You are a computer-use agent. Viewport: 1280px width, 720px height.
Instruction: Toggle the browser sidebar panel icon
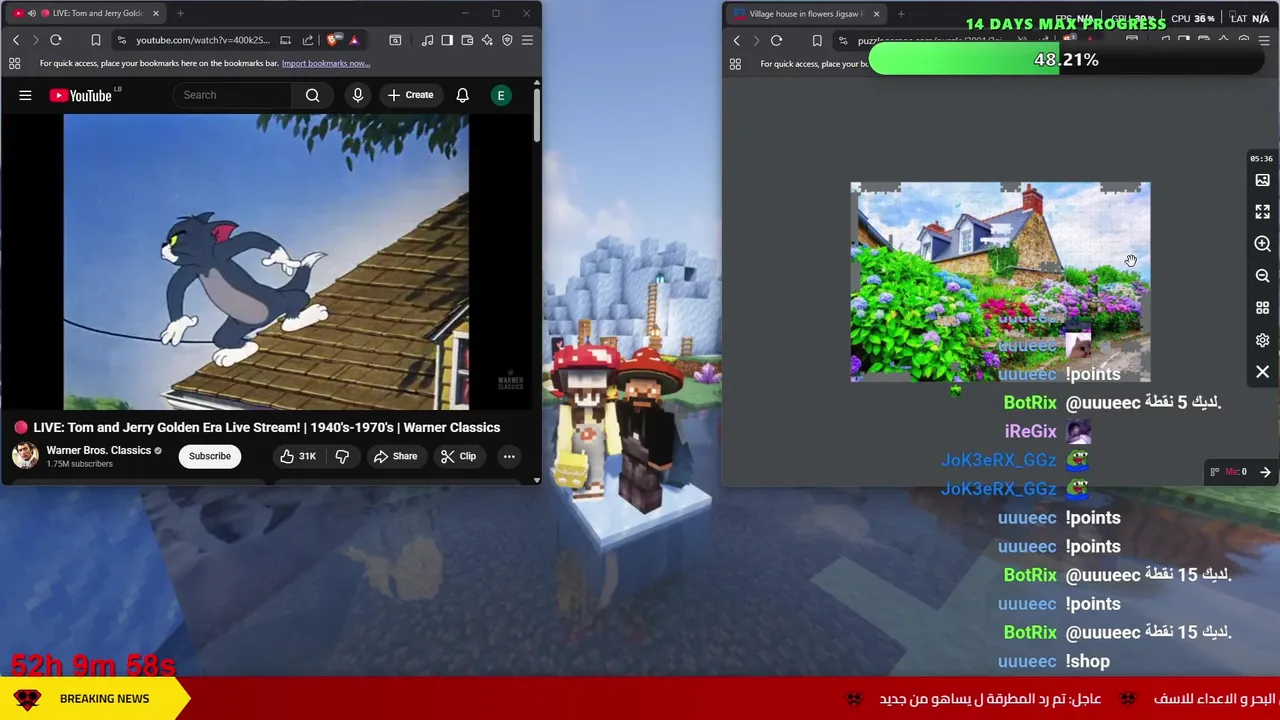click(x=447, y=40)
